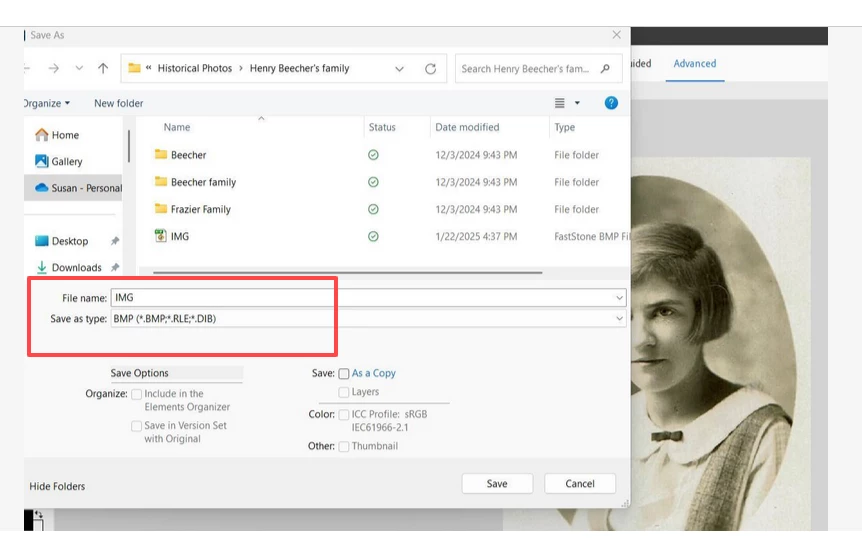Viewport: 862px width, 551px height.
Task: Toggle Include in the Elements Organizer
Action: (136, 394)
